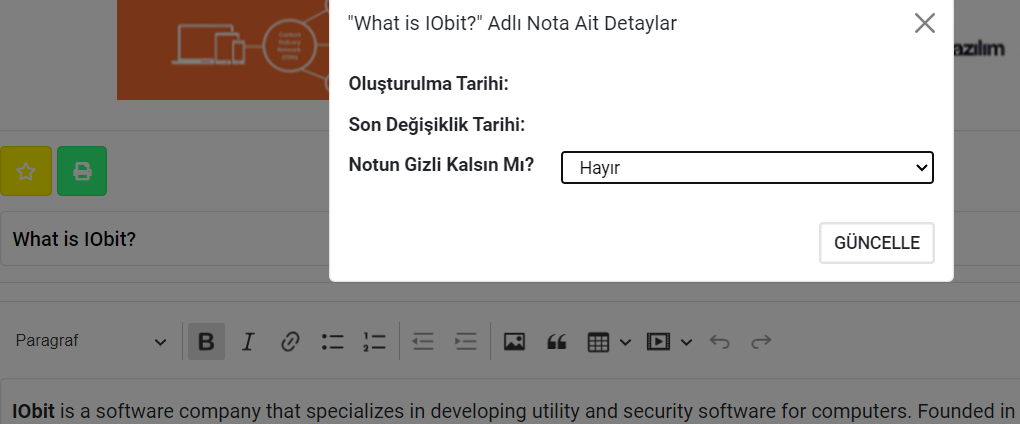Image resolution: width=1020 pixels, height=424 pixels.
Task: Insert an image via toolbar icon
Action: click(x=514, y=342)
